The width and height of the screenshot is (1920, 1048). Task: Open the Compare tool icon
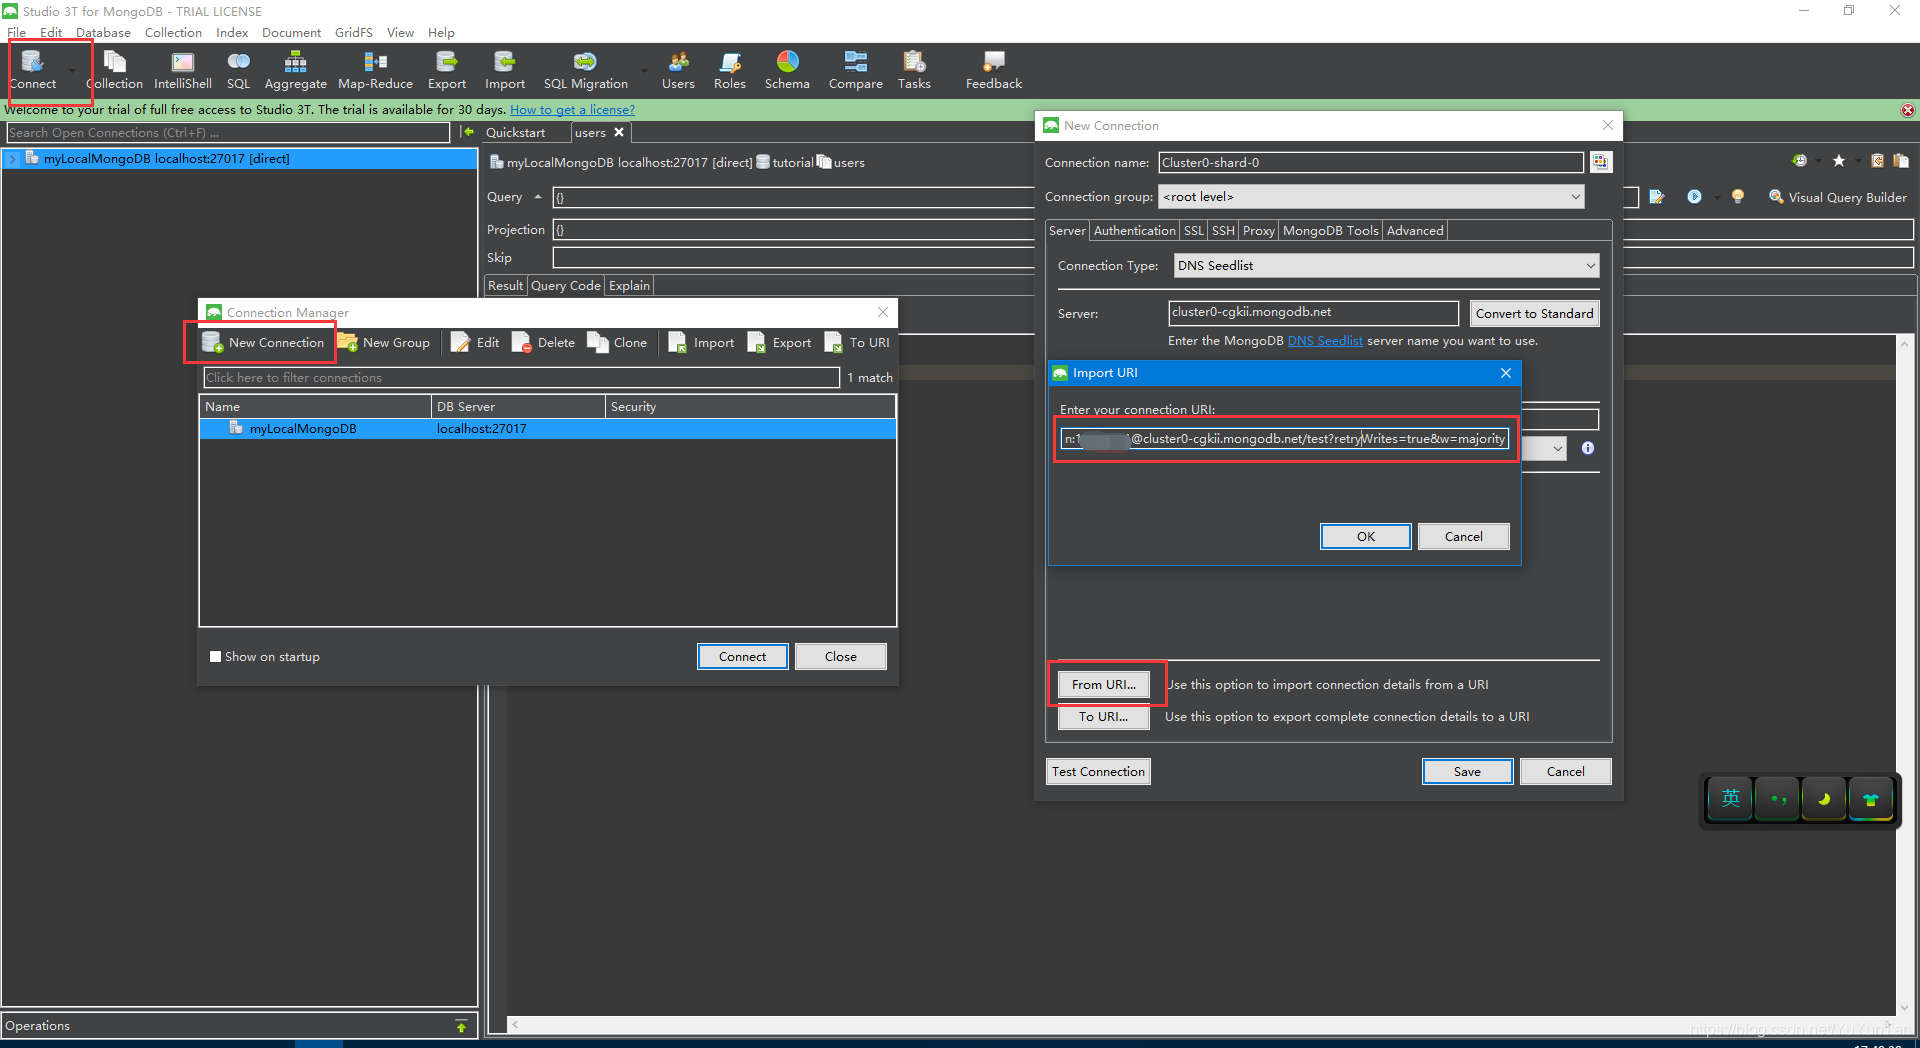(855, 70)
